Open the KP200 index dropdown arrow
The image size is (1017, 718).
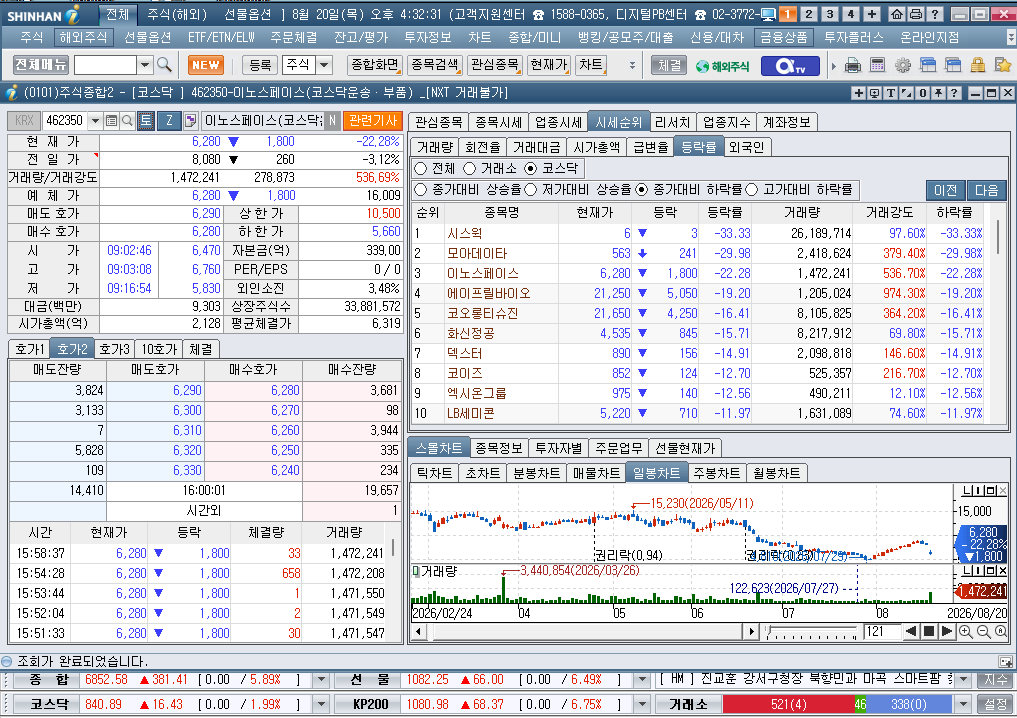[642, 704]
